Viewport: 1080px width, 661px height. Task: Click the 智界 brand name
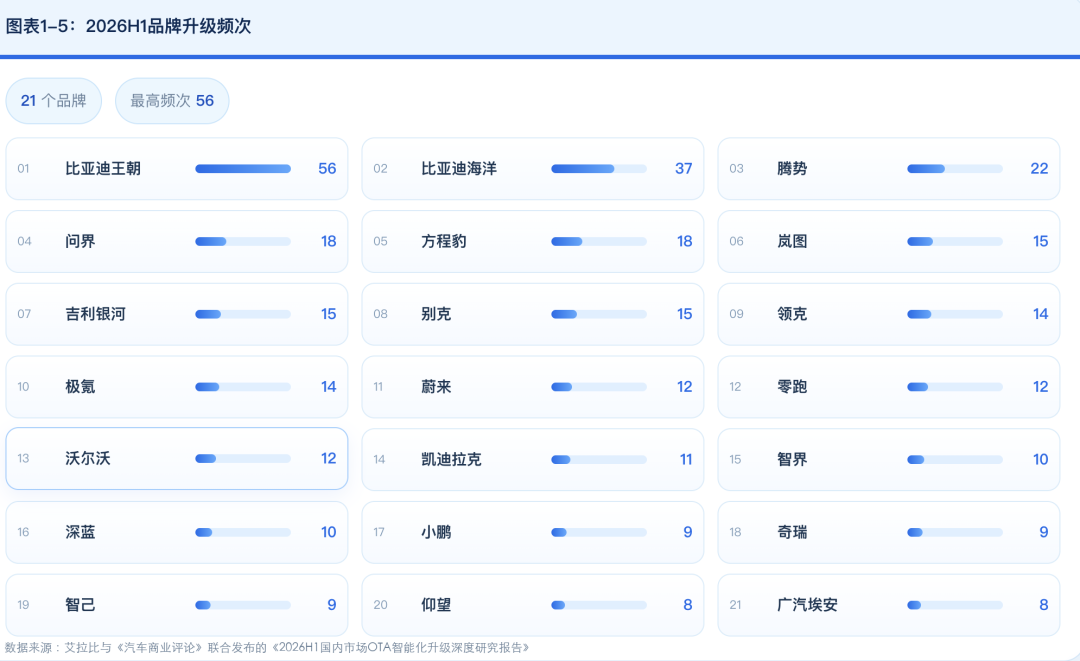coord(792,459)
